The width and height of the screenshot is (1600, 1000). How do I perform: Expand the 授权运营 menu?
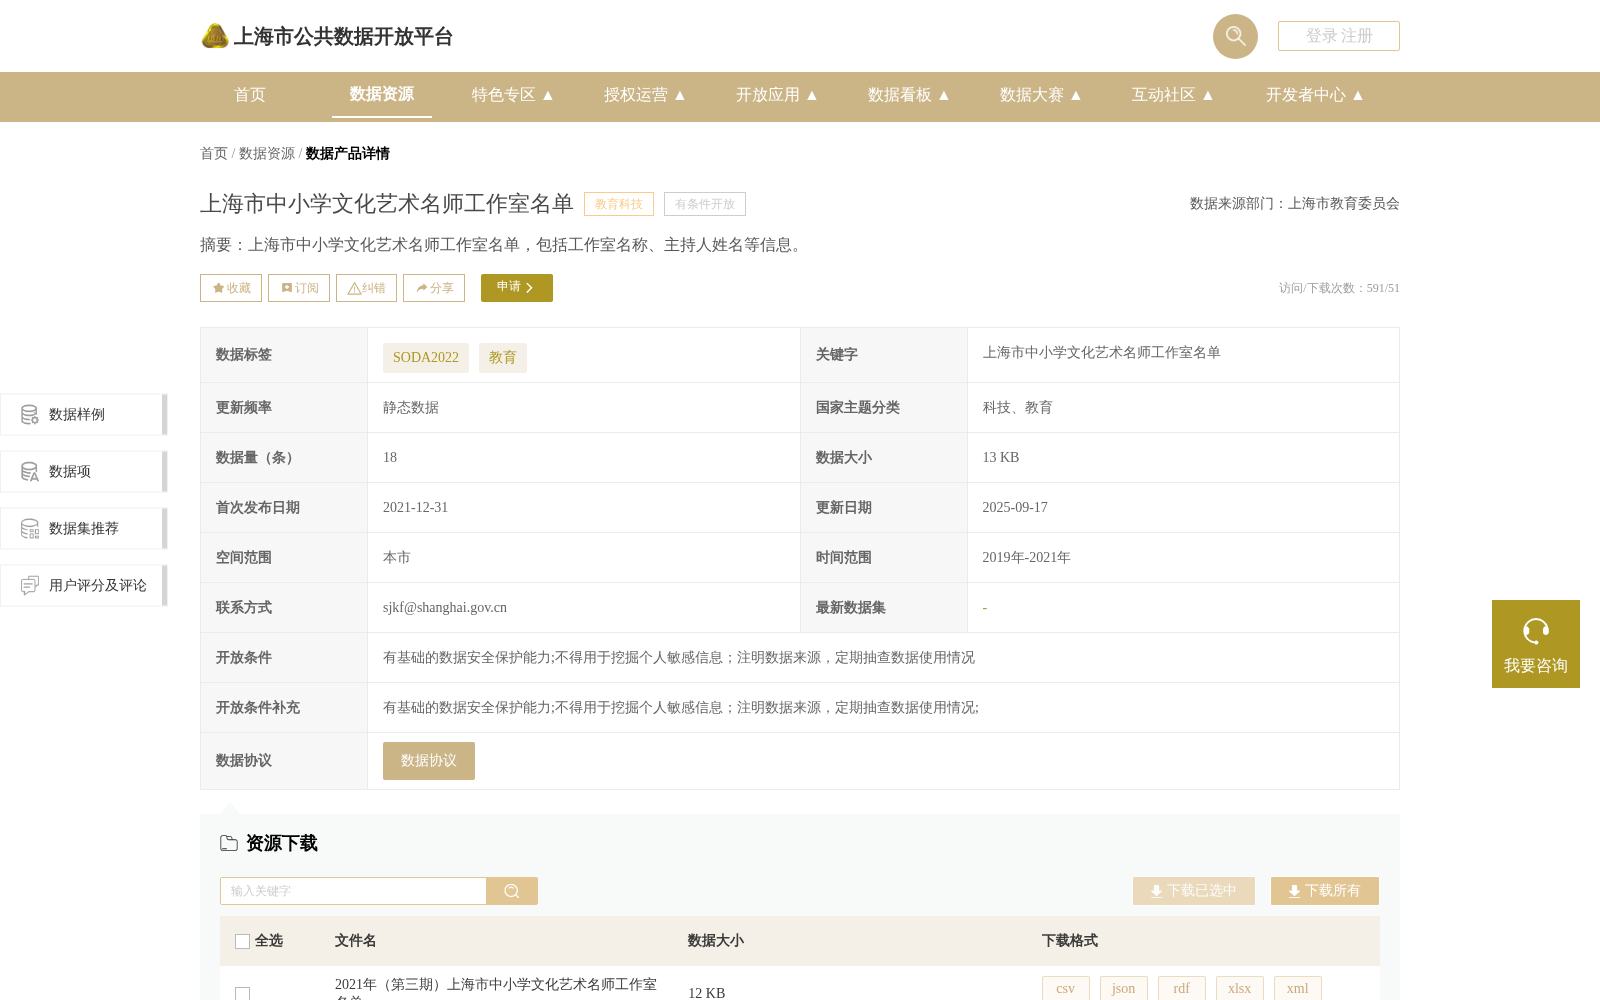pos(645,95)
